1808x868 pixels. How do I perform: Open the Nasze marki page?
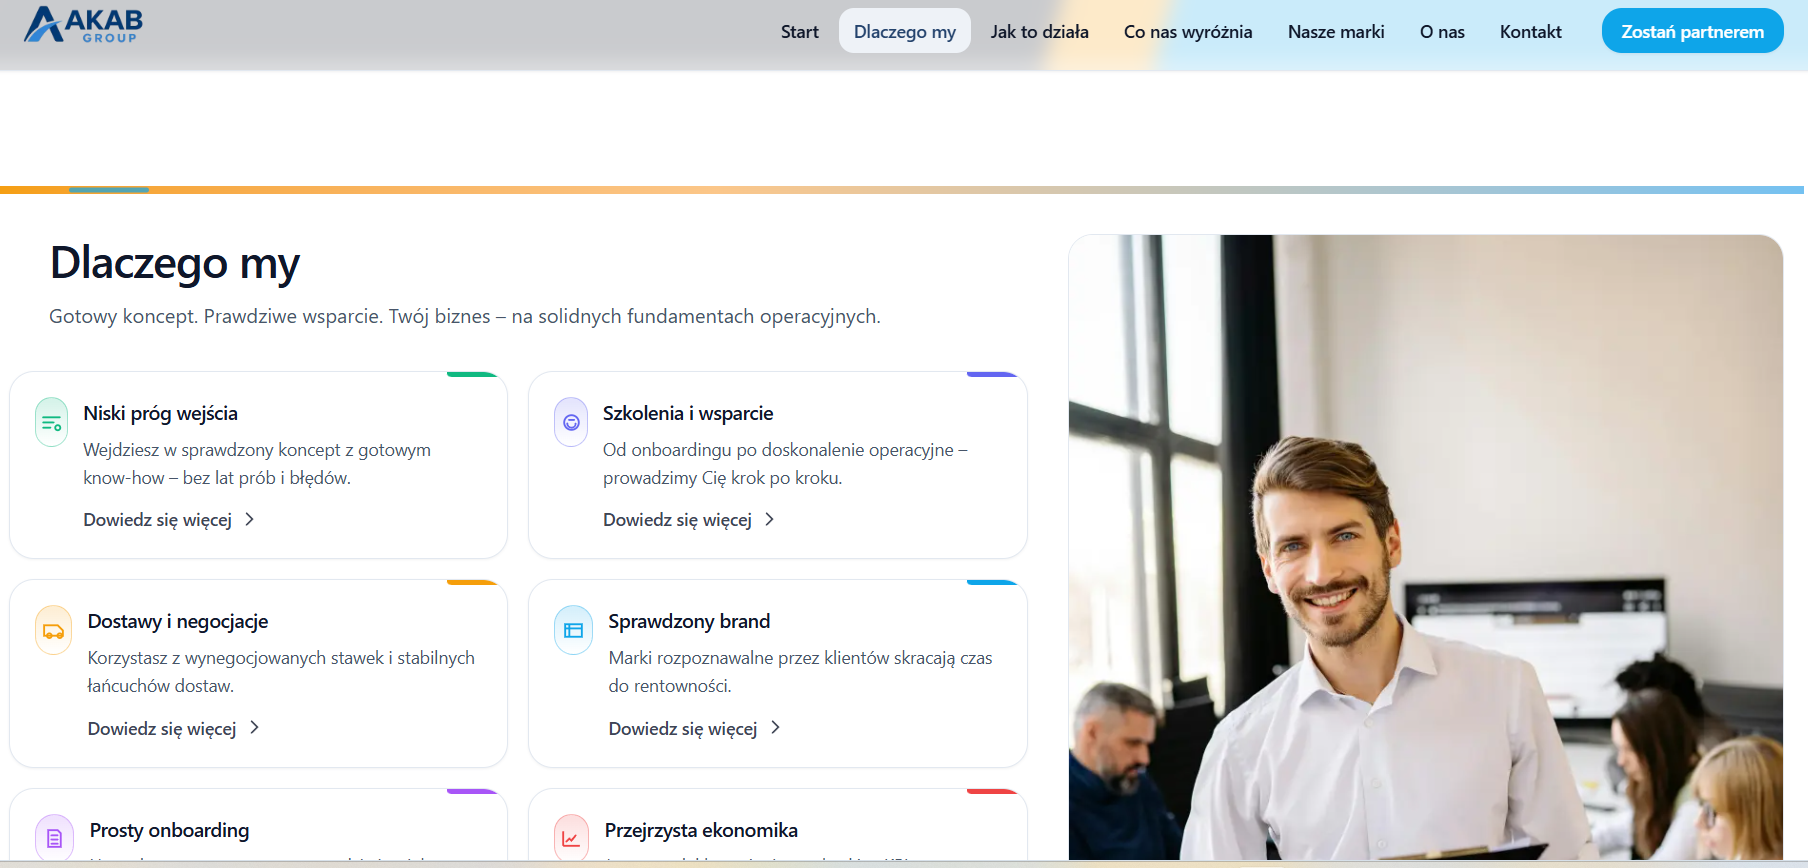point(1335,32)
